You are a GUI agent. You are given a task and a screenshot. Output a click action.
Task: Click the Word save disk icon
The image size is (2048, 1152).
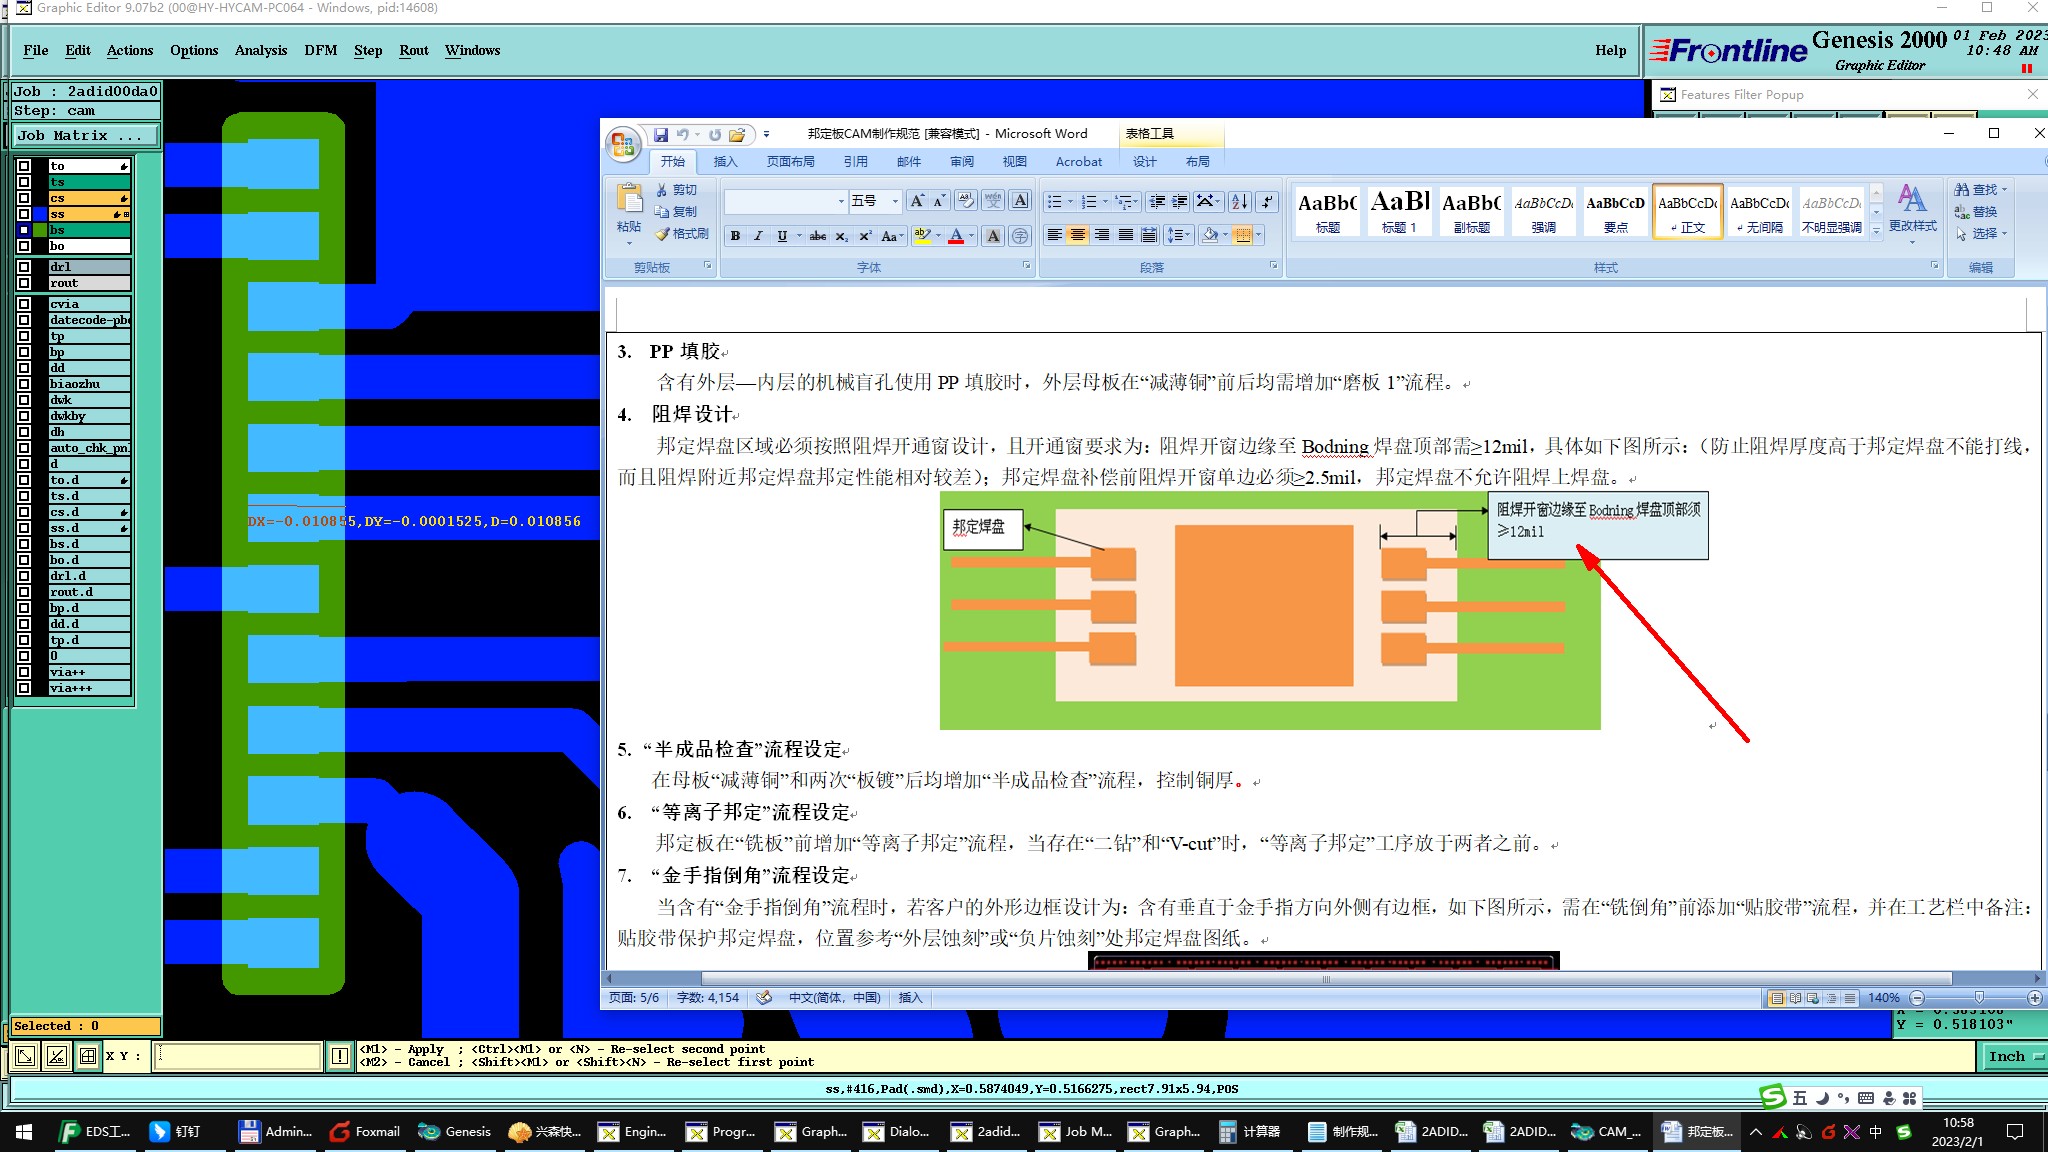click(660, 135)
